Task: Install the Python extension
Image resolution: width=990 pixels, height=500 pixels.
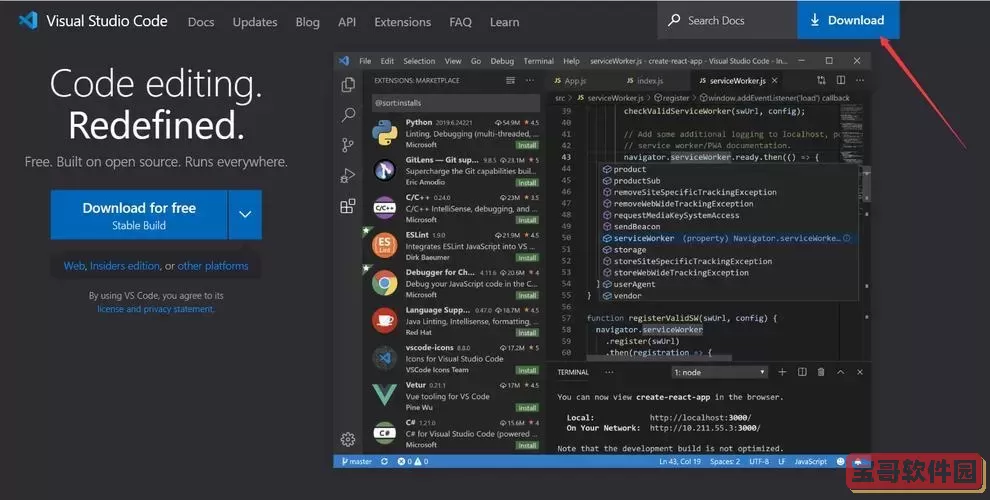Action: pos(527,145)
